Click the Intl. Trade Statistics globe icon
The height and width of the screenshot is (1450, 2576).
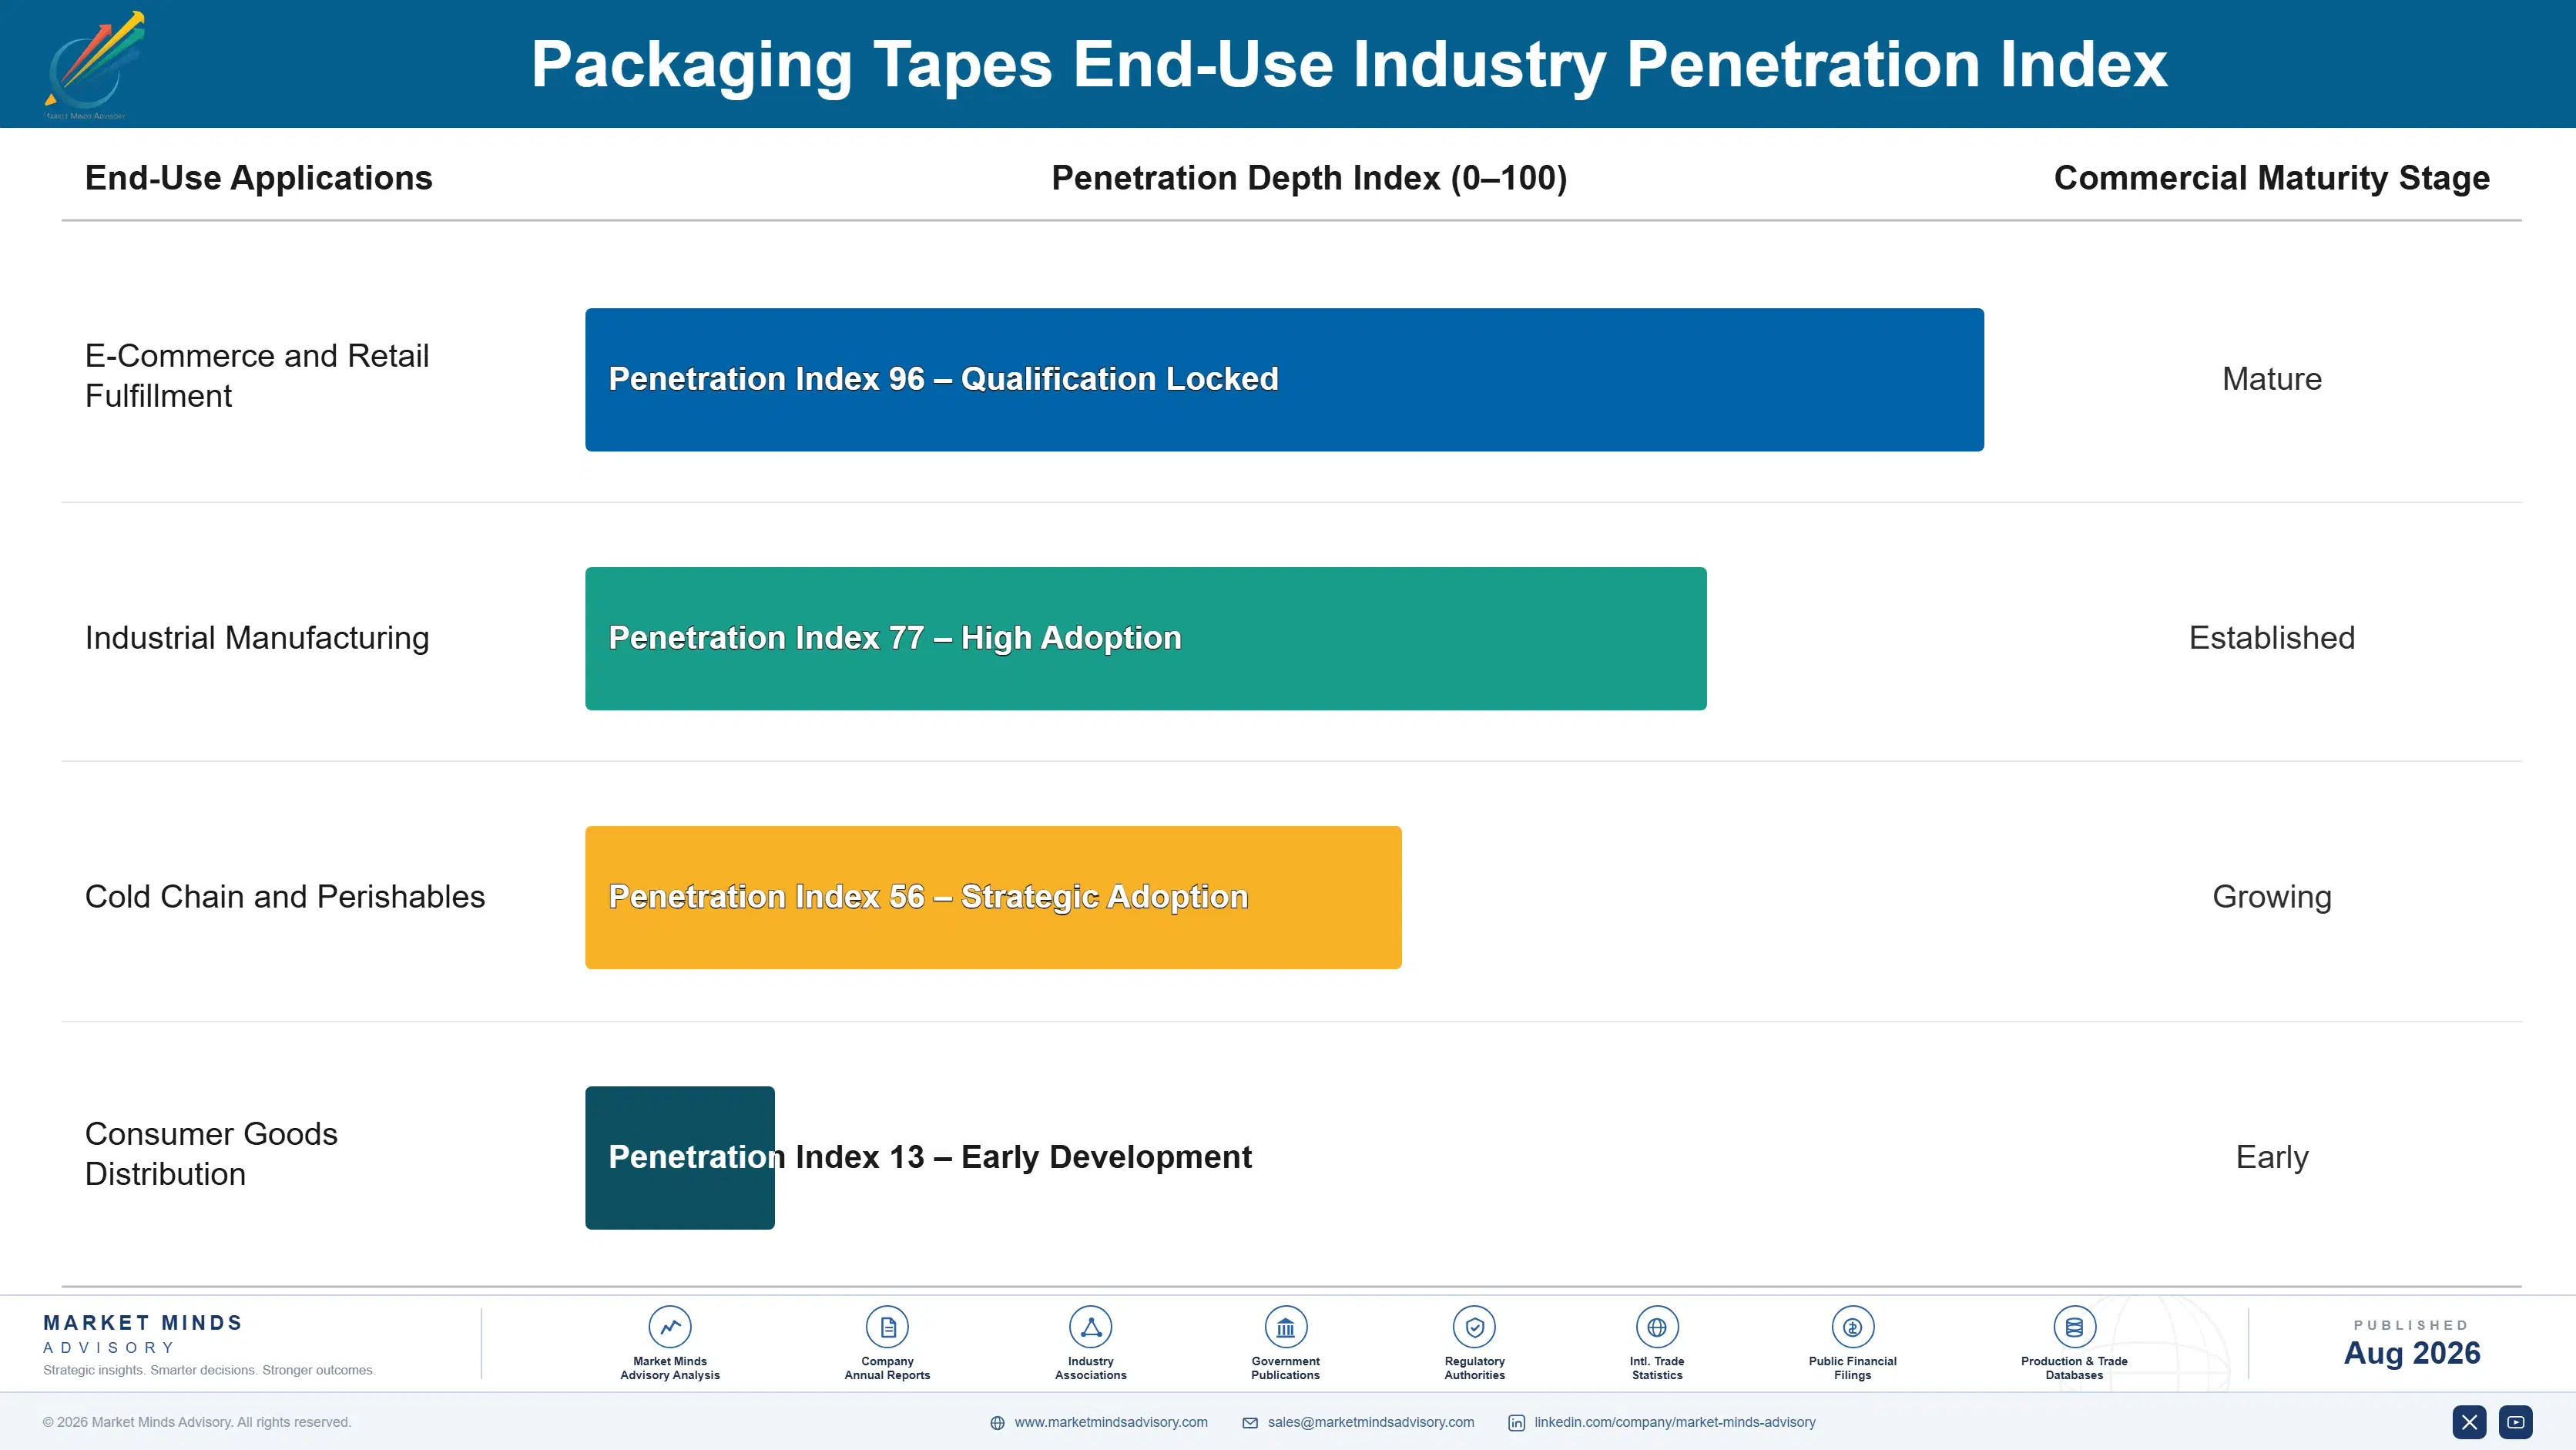coord(1657,1327)
